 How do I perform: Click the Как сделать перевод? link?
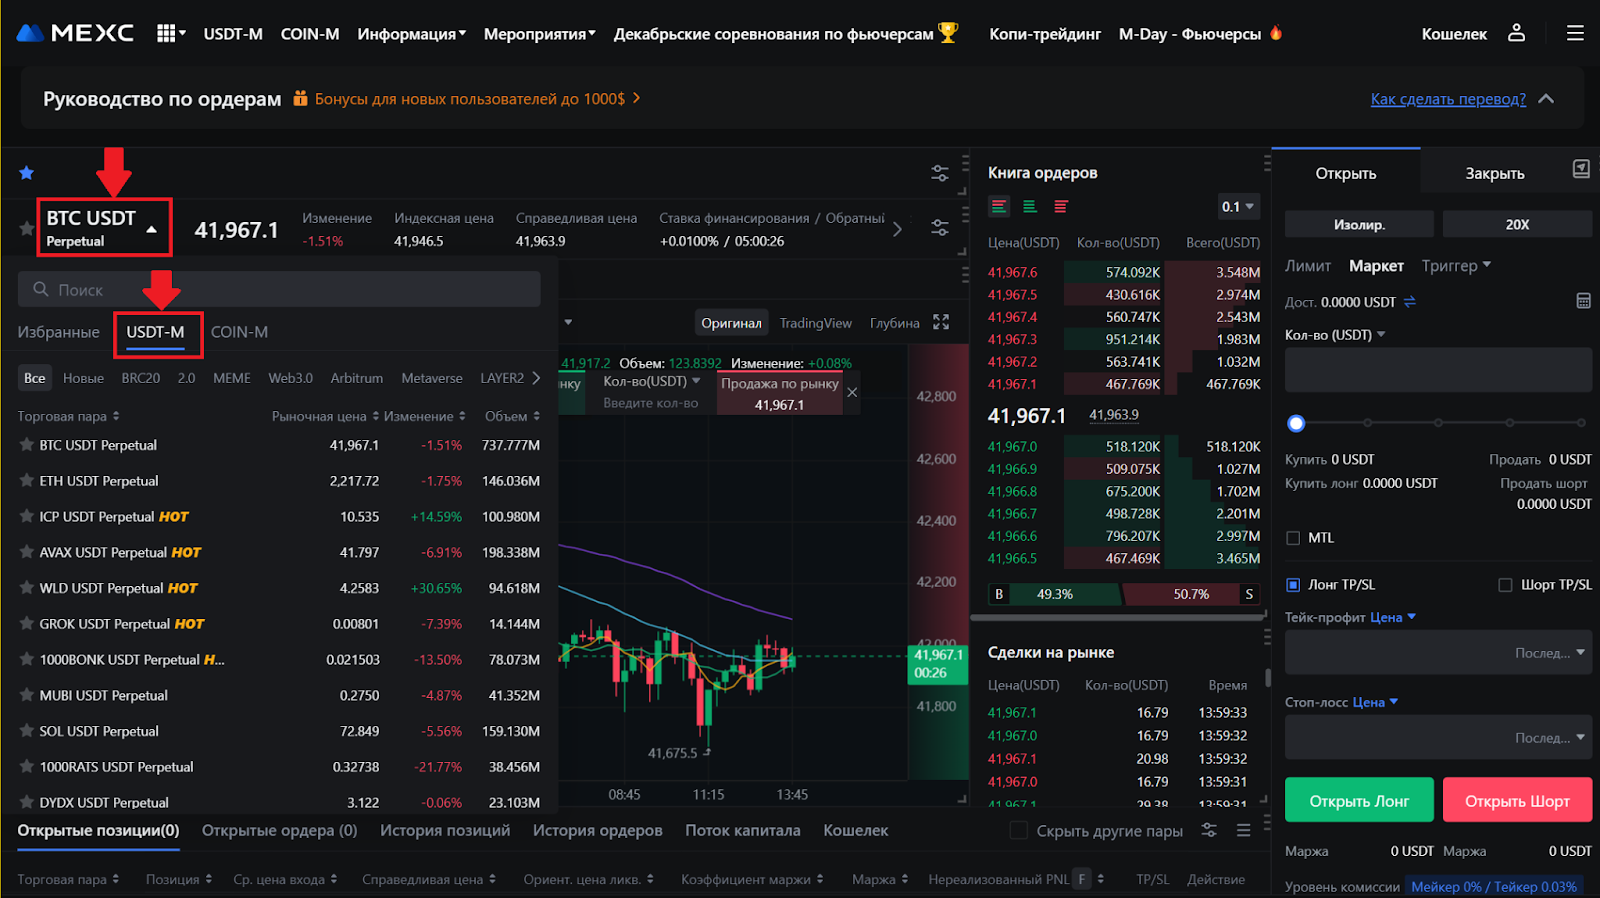1447,99
